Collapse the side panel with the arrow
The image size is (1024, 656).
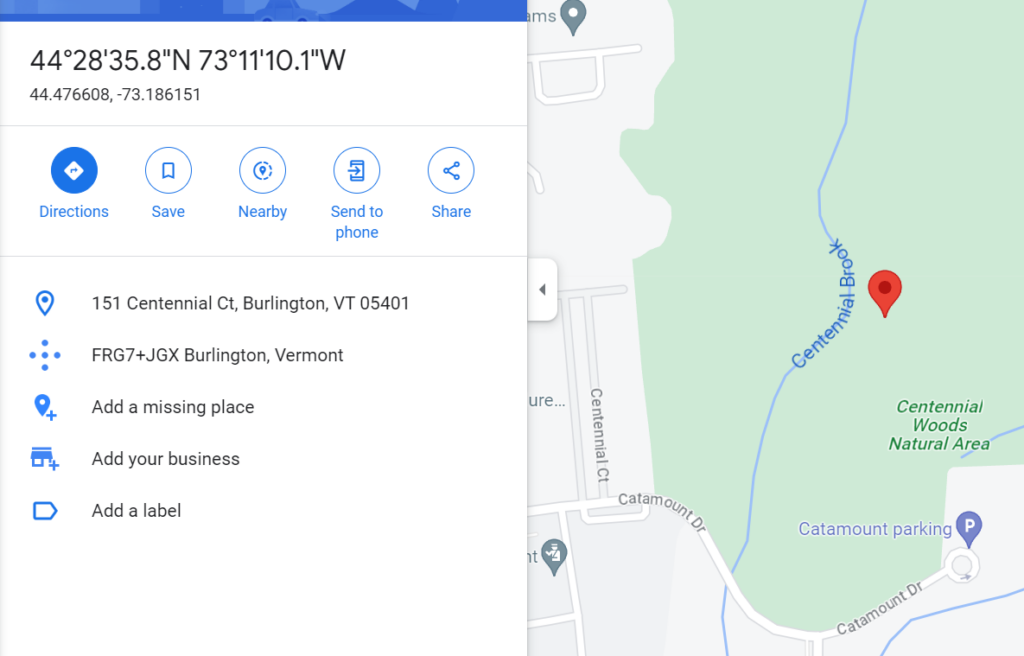(x=542, y=289)
